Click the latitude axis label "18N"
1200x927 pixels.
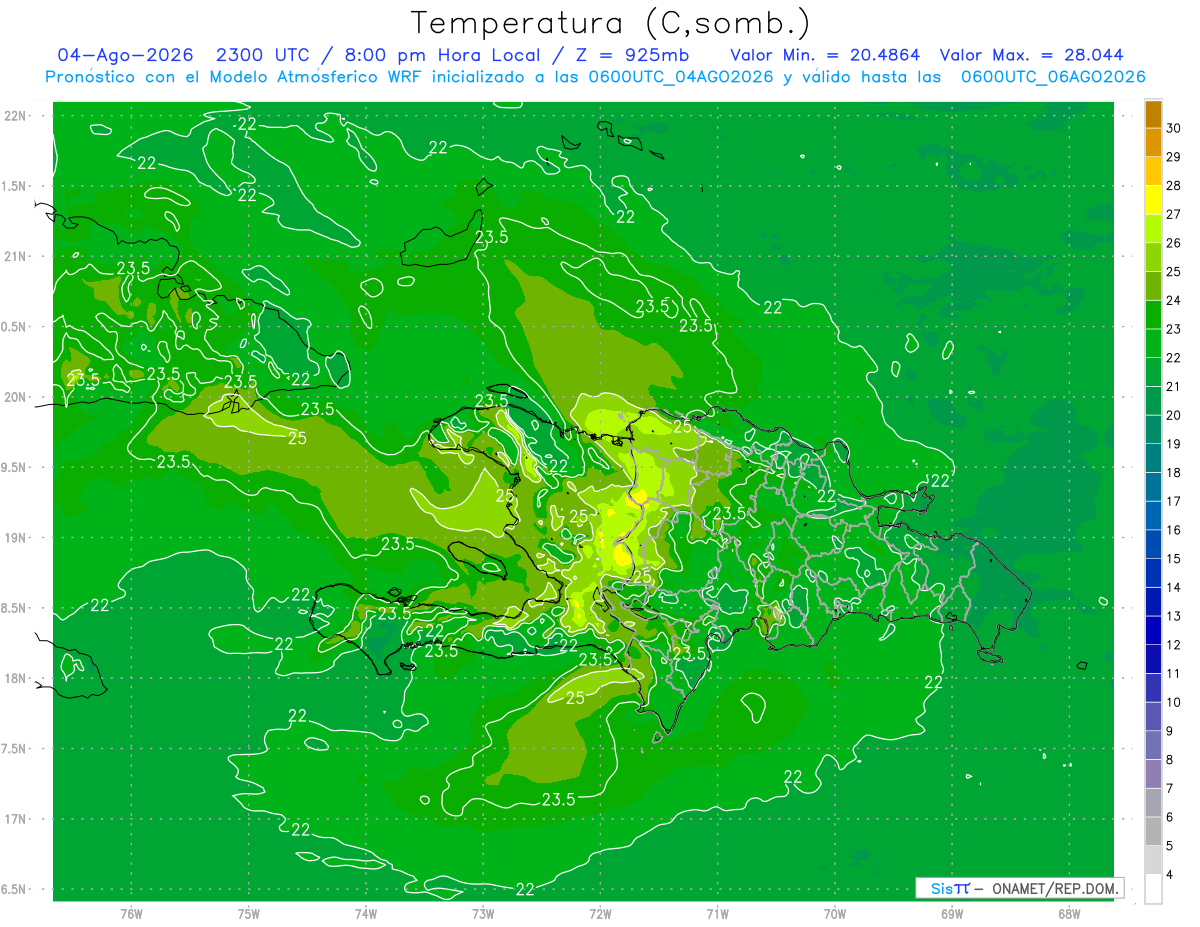pyautogui.click(x=17, y=678)
